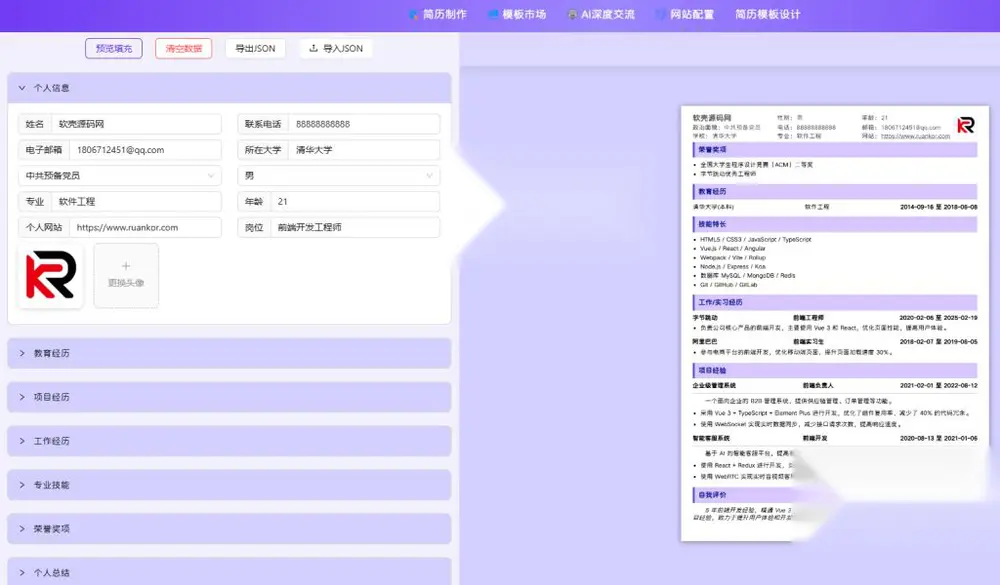This screenshot has width=1000, height=585.
Task: Click the 导入JSON button
Action: 336,48
